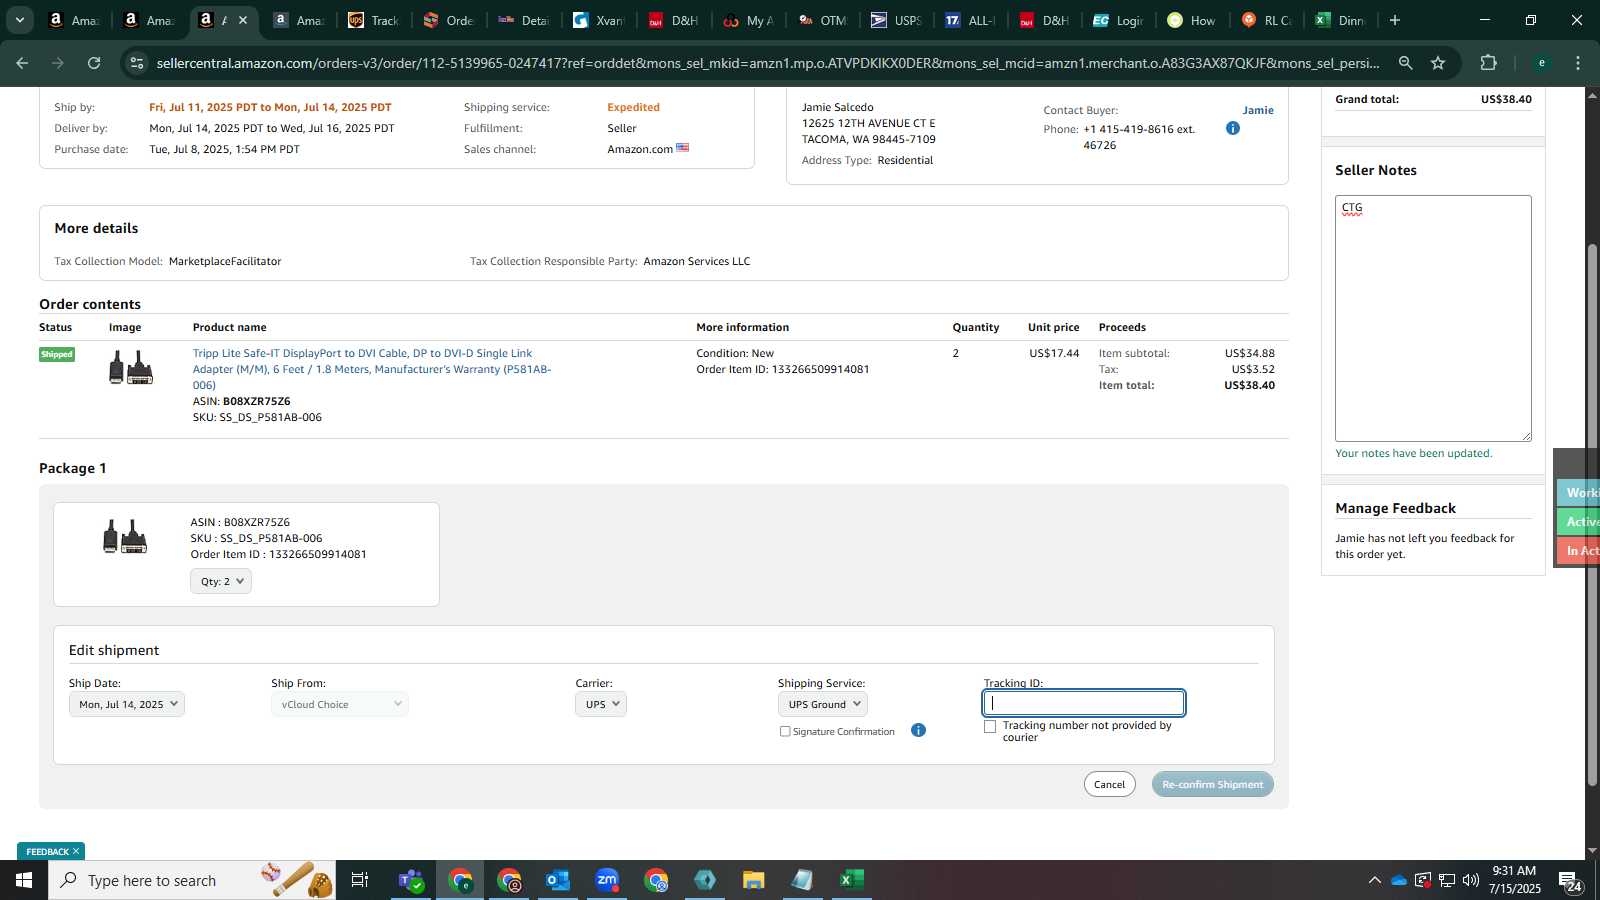Click the Order Item ID 133266509914081 text under More information
This screenshot has width=1600, height=900.
[x=783, y=369]
